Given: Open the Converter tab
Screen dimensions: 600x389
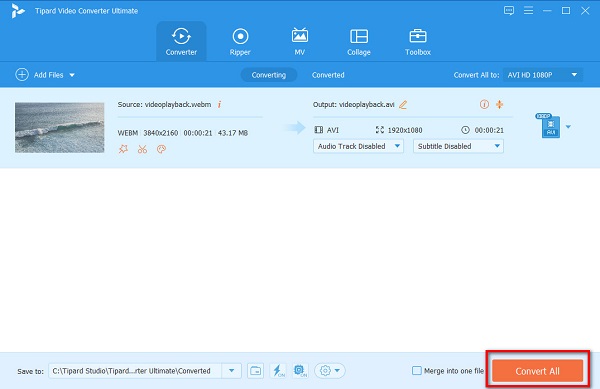Looking at the screenshot, I should [x=181, y=41].
